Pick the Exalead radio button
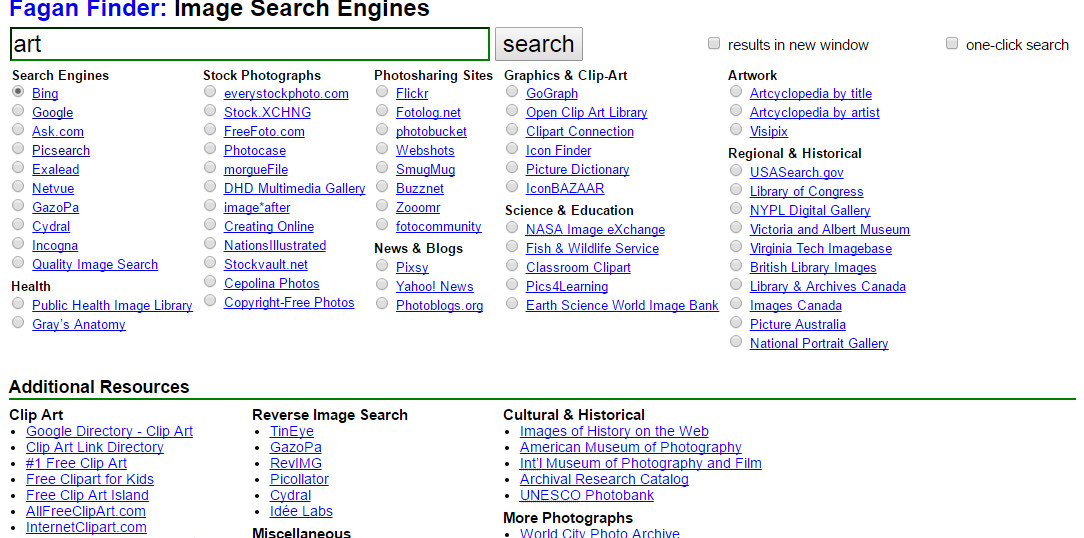Viewport: 1084px width, 538px height. 19,167
